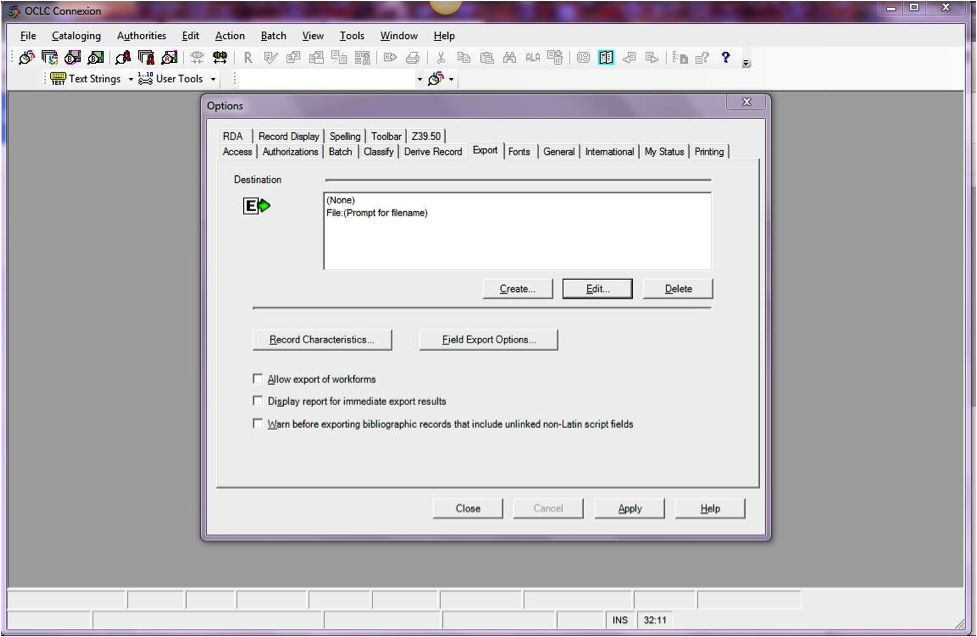The width and height of the screenshot is (977, 637).
Task: Open the Authorities menu
Action: point(141,36)
